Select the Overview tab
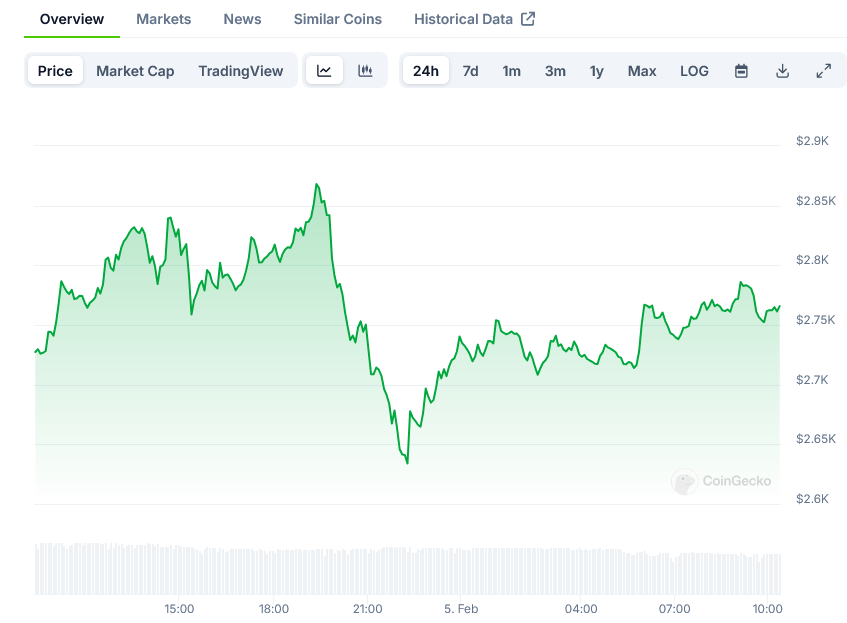 click(71, 19)
